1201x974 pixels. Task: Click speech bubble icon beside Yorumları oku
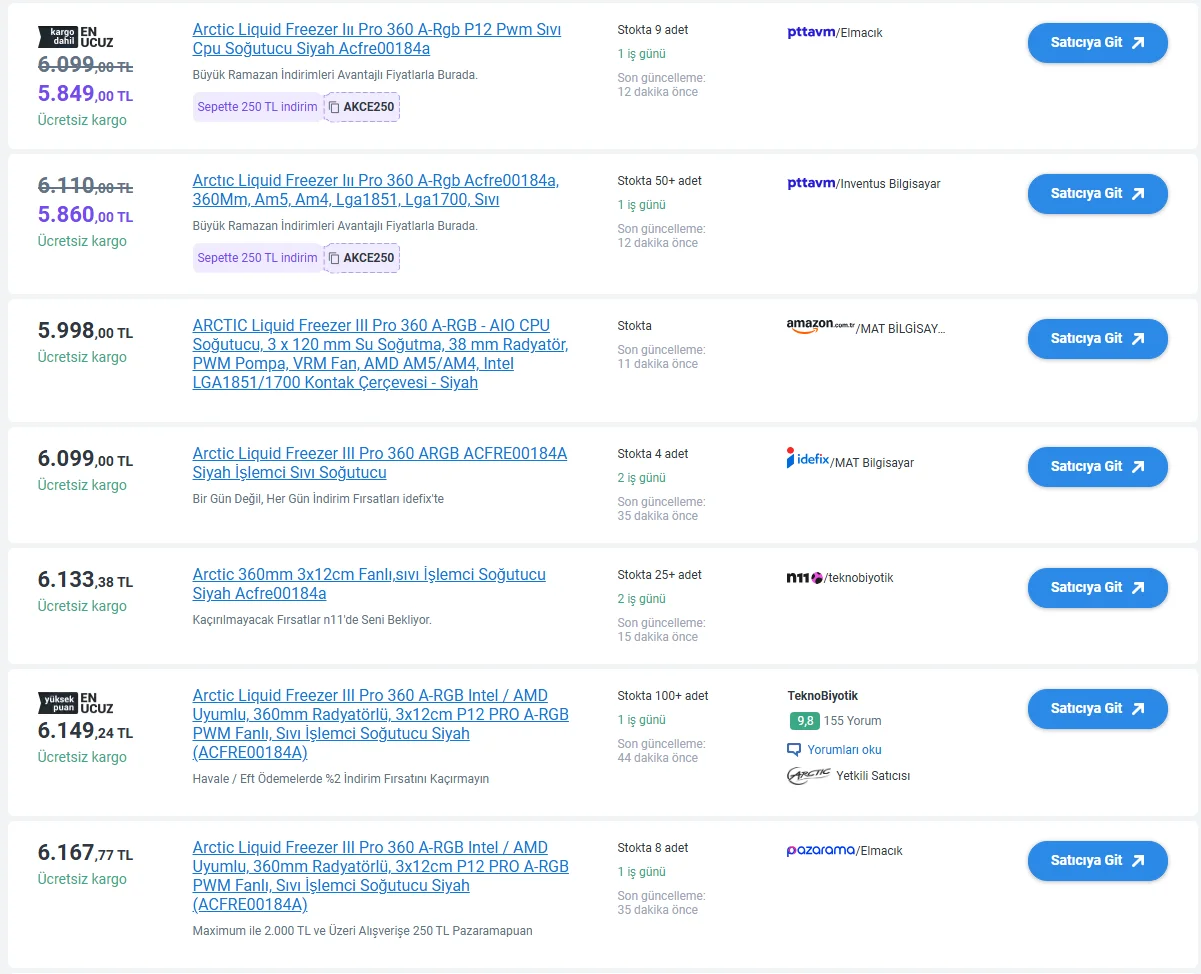pyautogui.click(x=794, y=749)
